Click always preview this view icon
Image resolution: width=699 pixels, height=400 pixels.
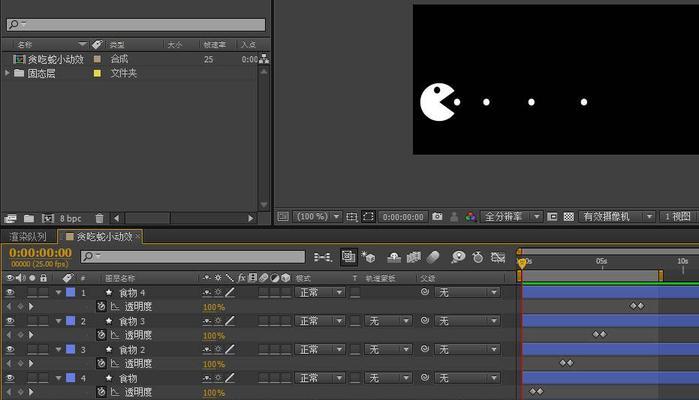[283, 217]
